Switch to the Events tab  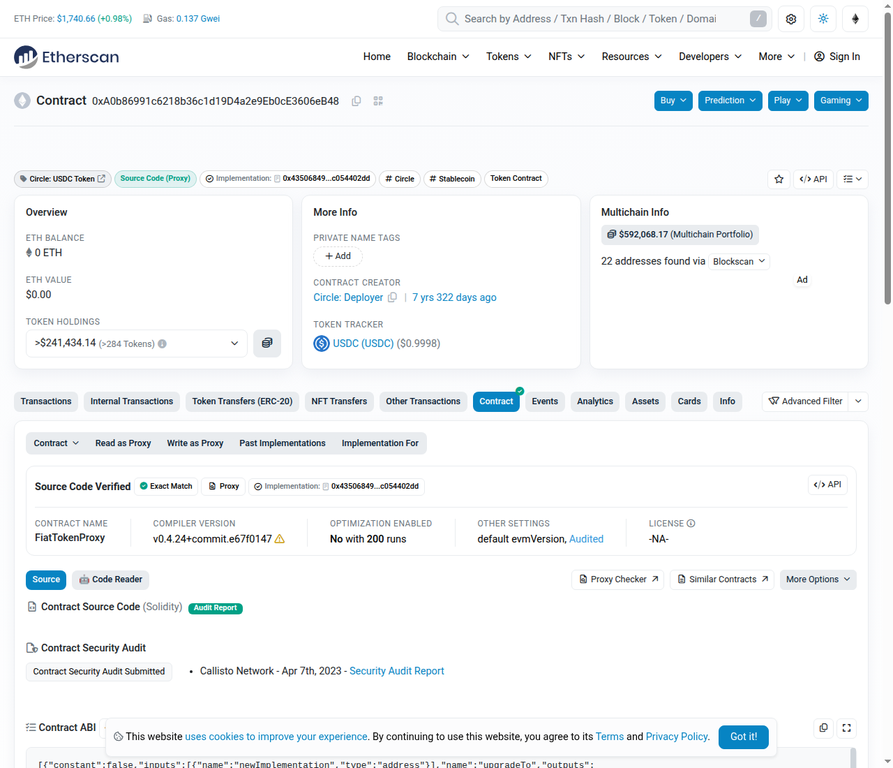coord(545,401)
